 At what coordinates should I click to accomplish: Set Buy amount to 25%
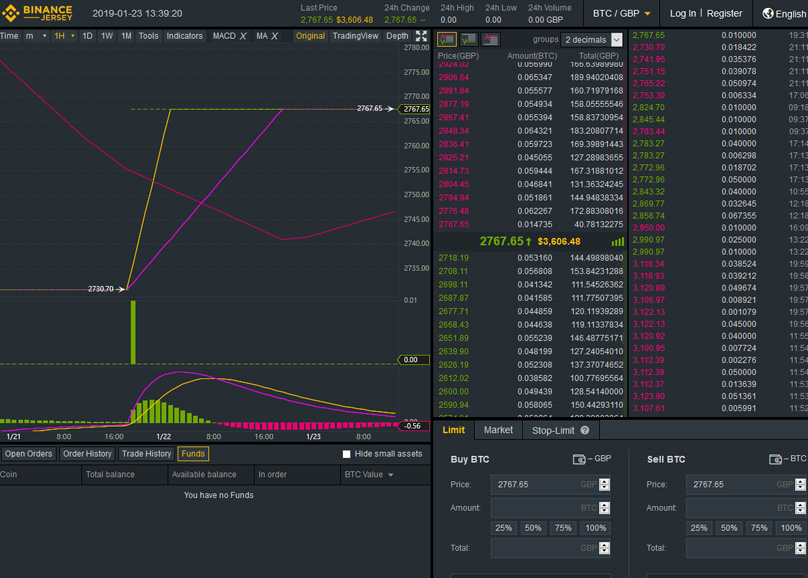(503, 528)
